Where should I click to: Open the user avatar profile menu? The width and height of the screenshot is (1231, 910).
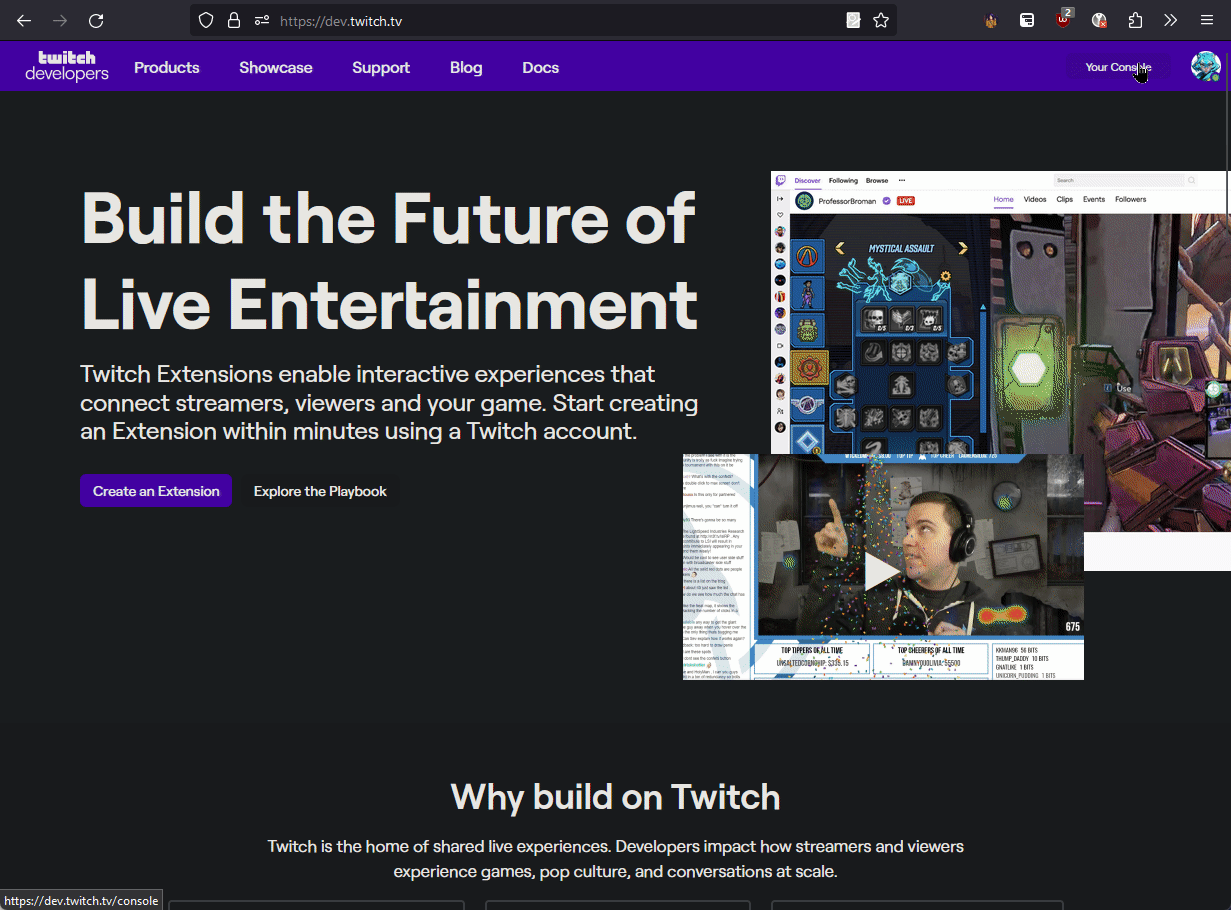(x=1206, y=67)
